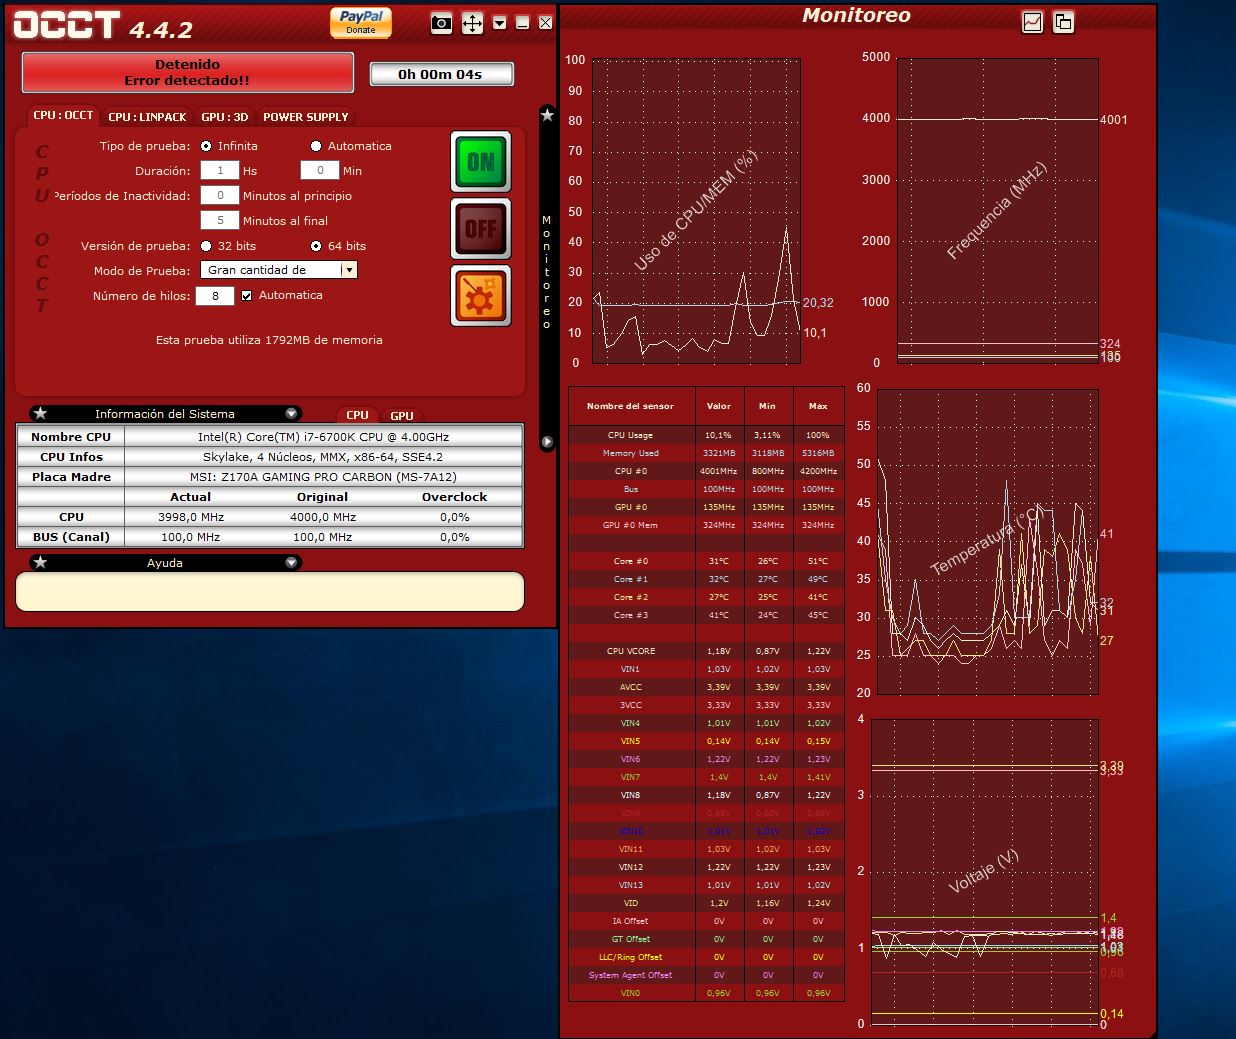Collapse the Información del Sistema section
The image size is (1236, 1039).
291,414
